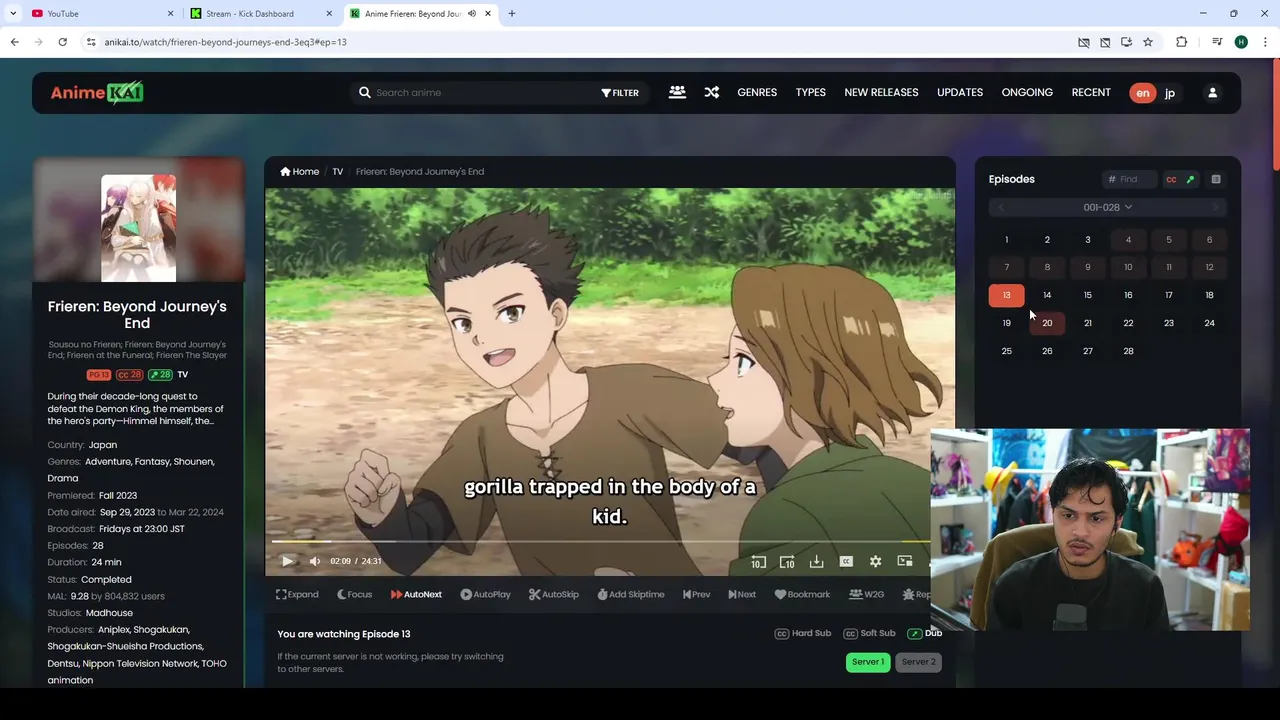This screenshot has width=1280, height=720.
Task: Focus episode Find number field
Action: [x=1130, y=179]
